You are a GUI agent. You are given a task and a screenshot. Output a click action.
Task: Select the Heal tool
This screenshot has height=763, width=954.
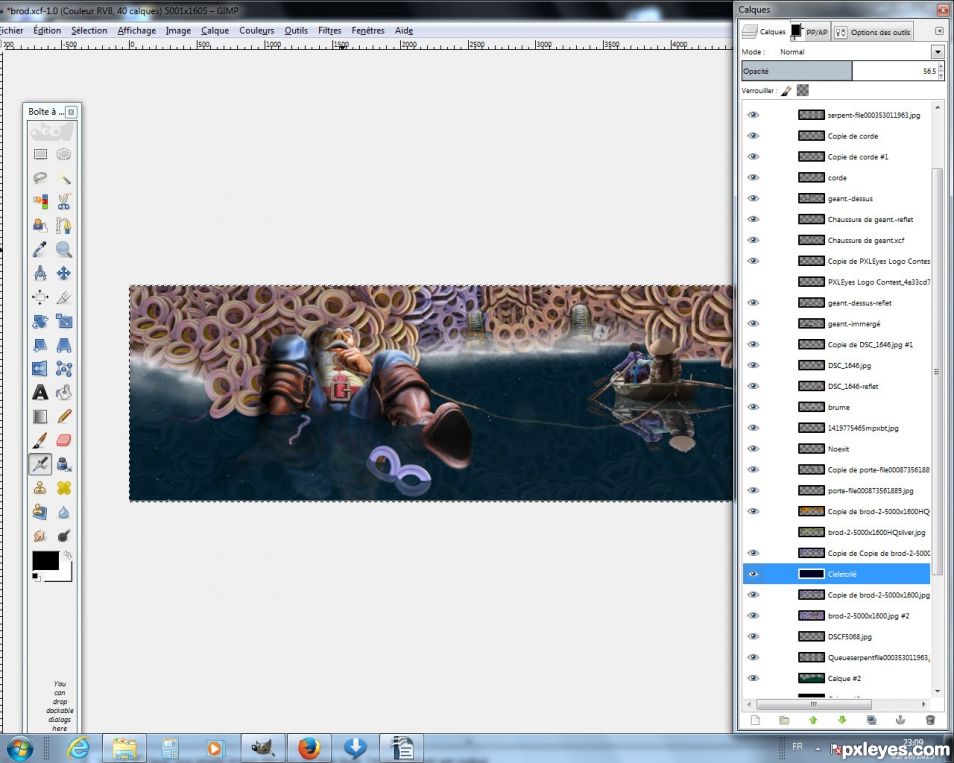coord(64,488)
